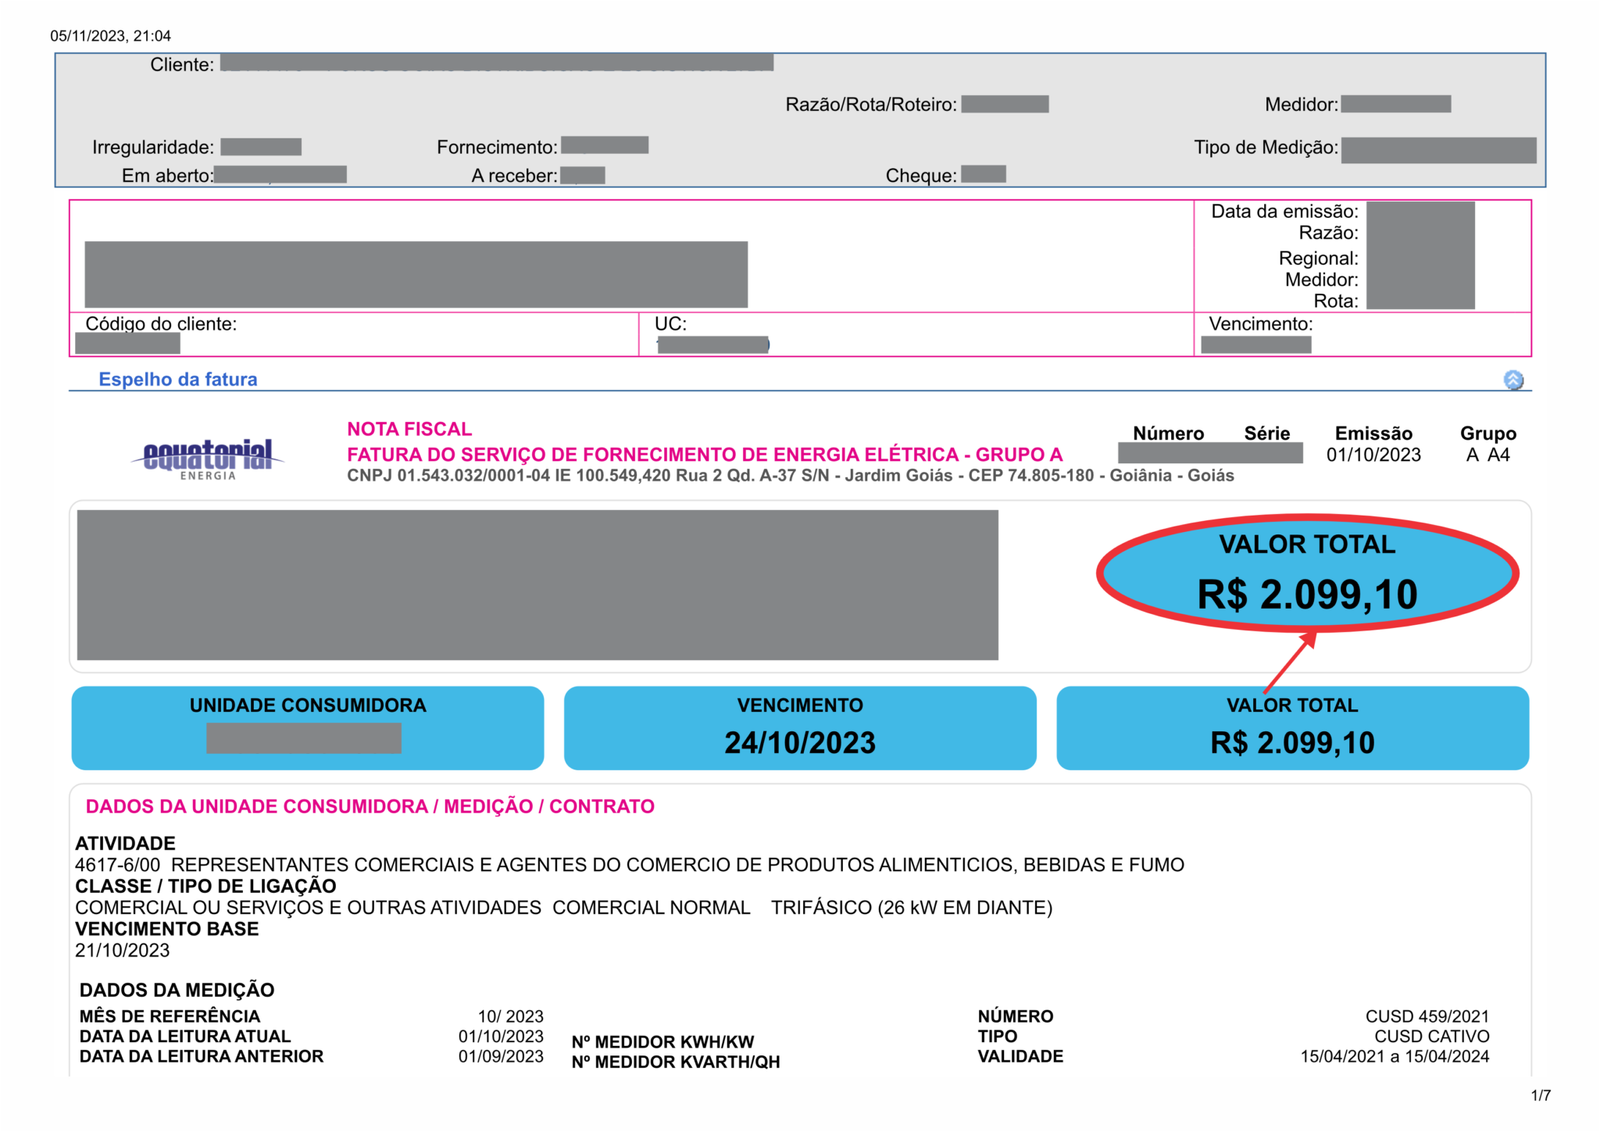Select the Cheque label
1600x1132 pixels.
click(921, 176)
